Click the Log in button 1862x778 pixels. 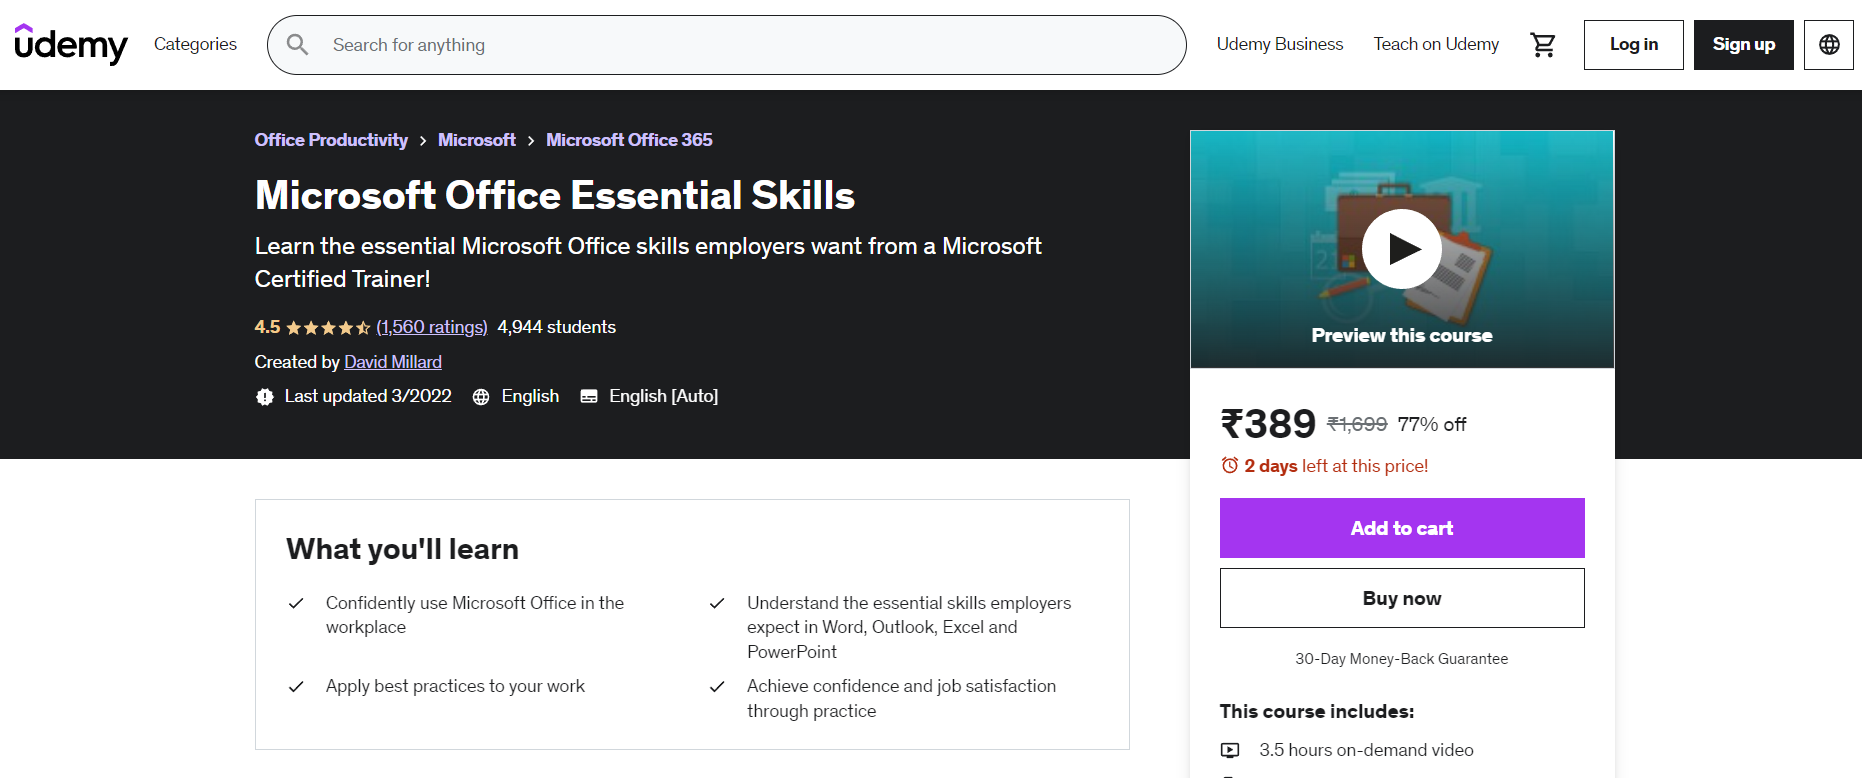click(1633, 45)
